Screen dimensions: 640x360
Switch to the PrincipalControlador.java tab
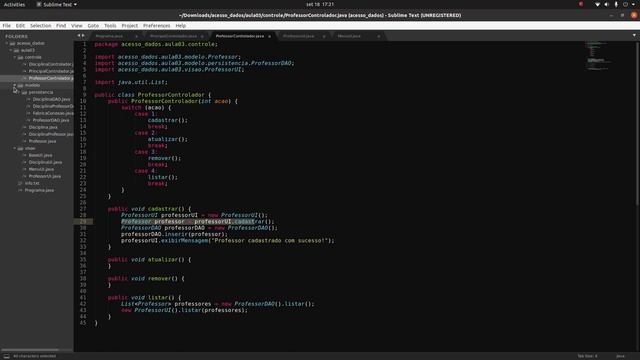click(173, 36)
